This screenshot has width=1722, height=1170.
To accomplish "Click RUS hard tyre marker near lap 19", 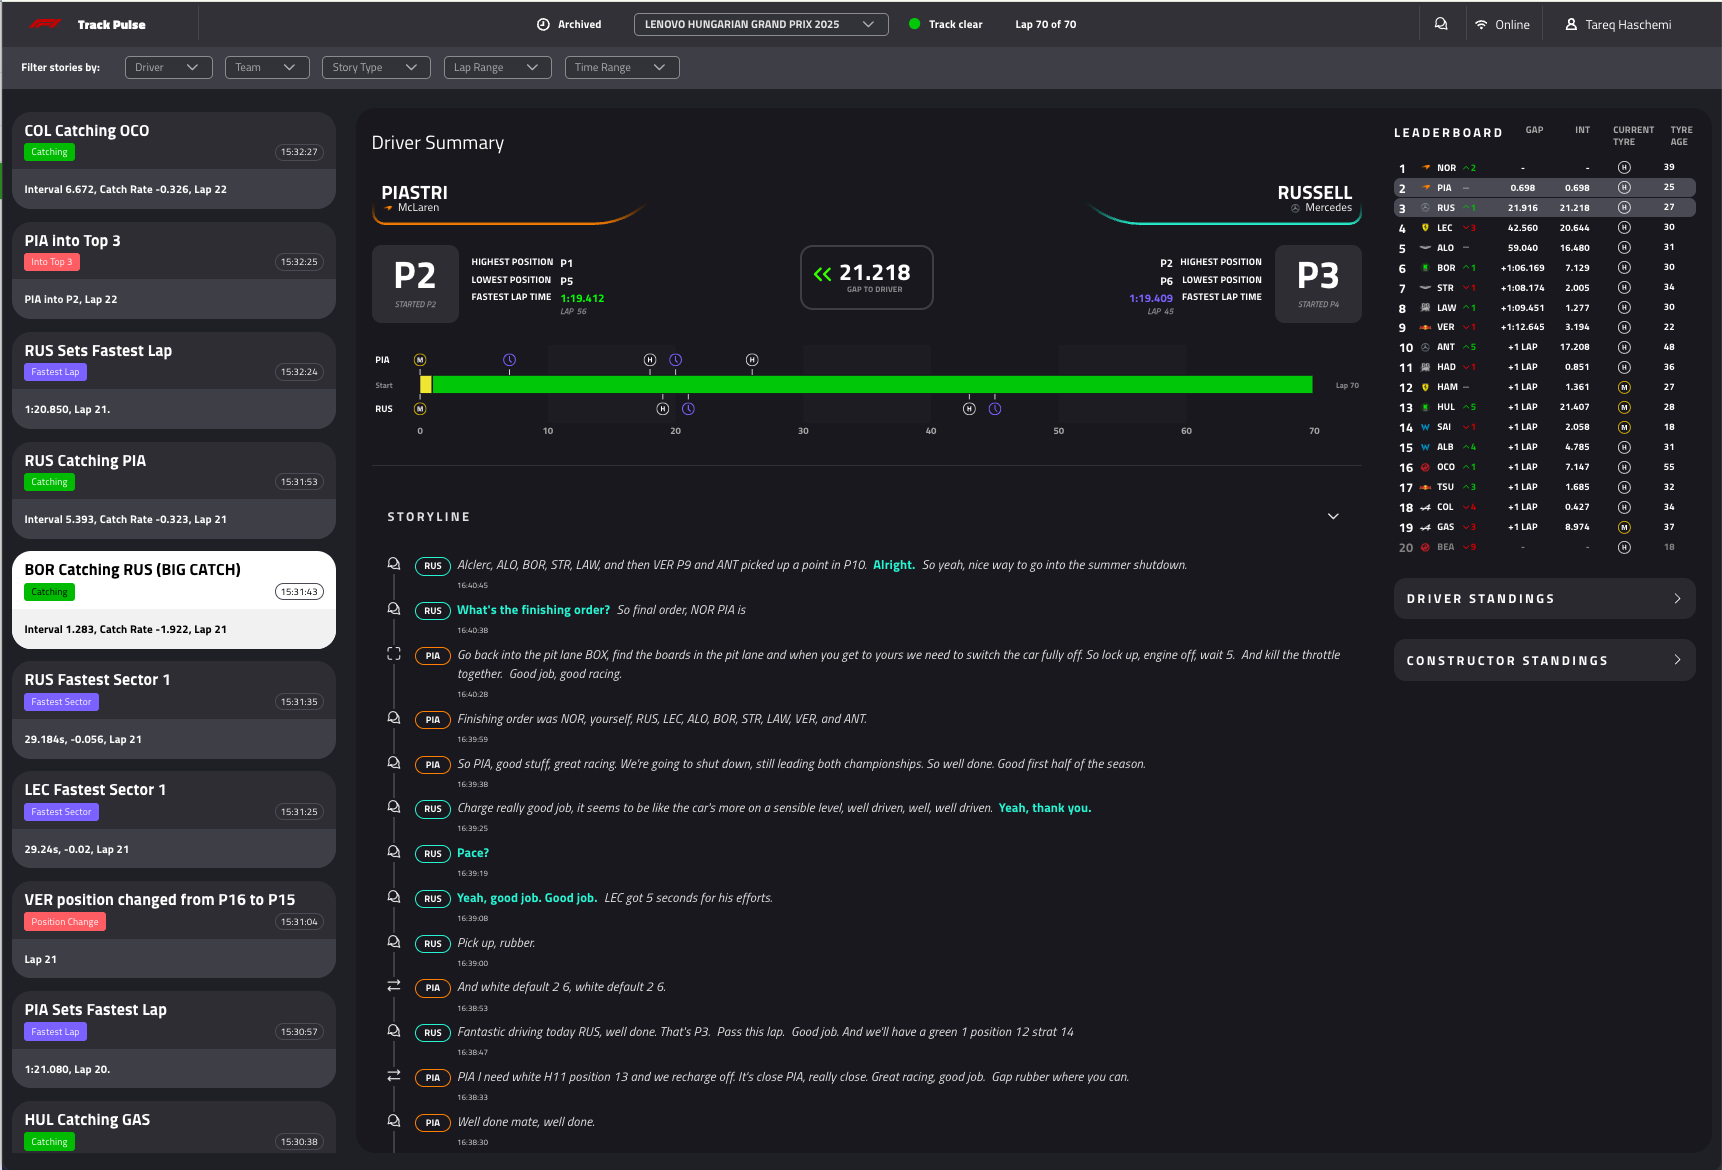I will pos(663,409).
